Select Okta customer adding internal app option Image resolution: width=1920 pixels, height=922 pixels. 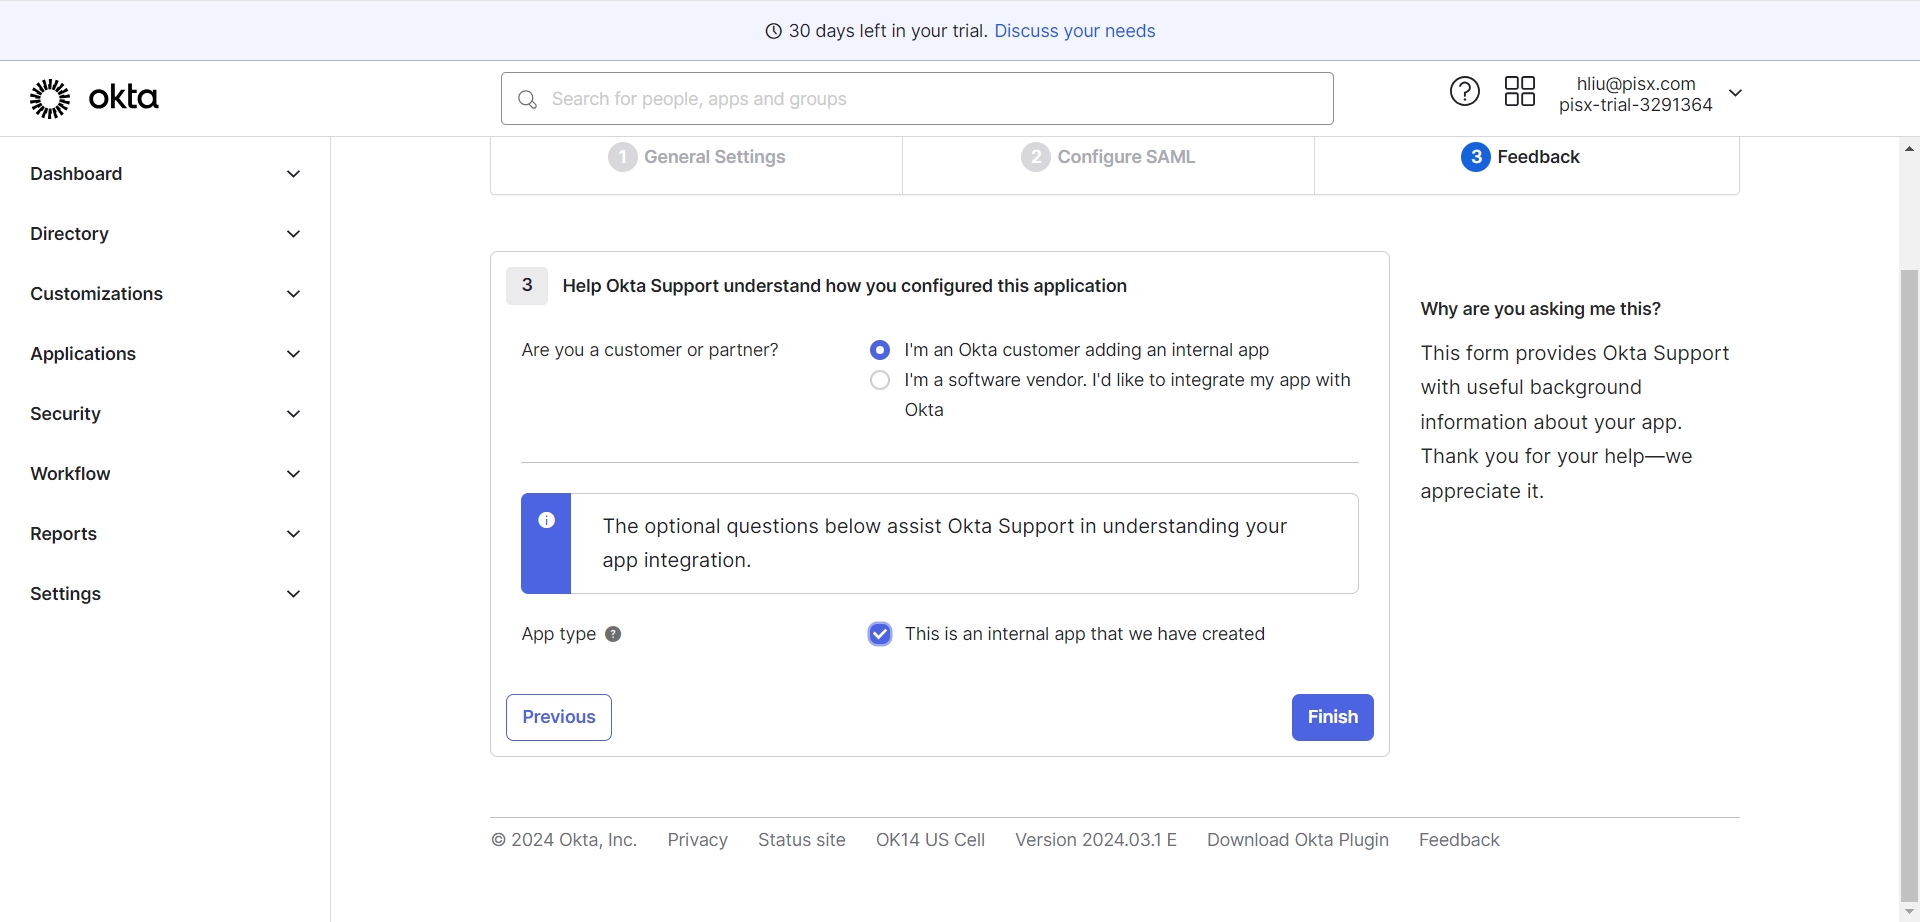coord(880,350)
